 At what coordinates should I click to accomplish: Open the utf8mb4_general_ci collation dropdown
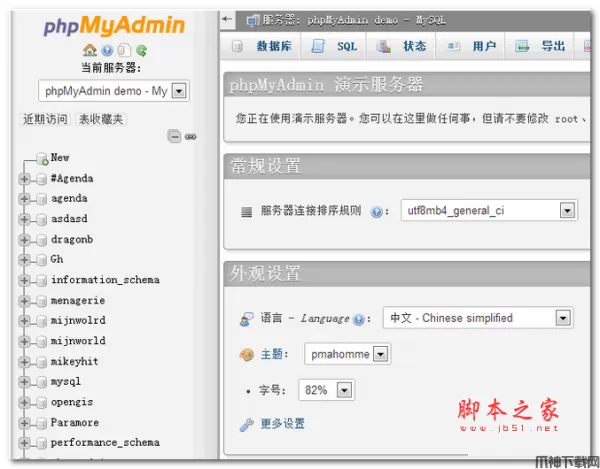tap(489, 210)
